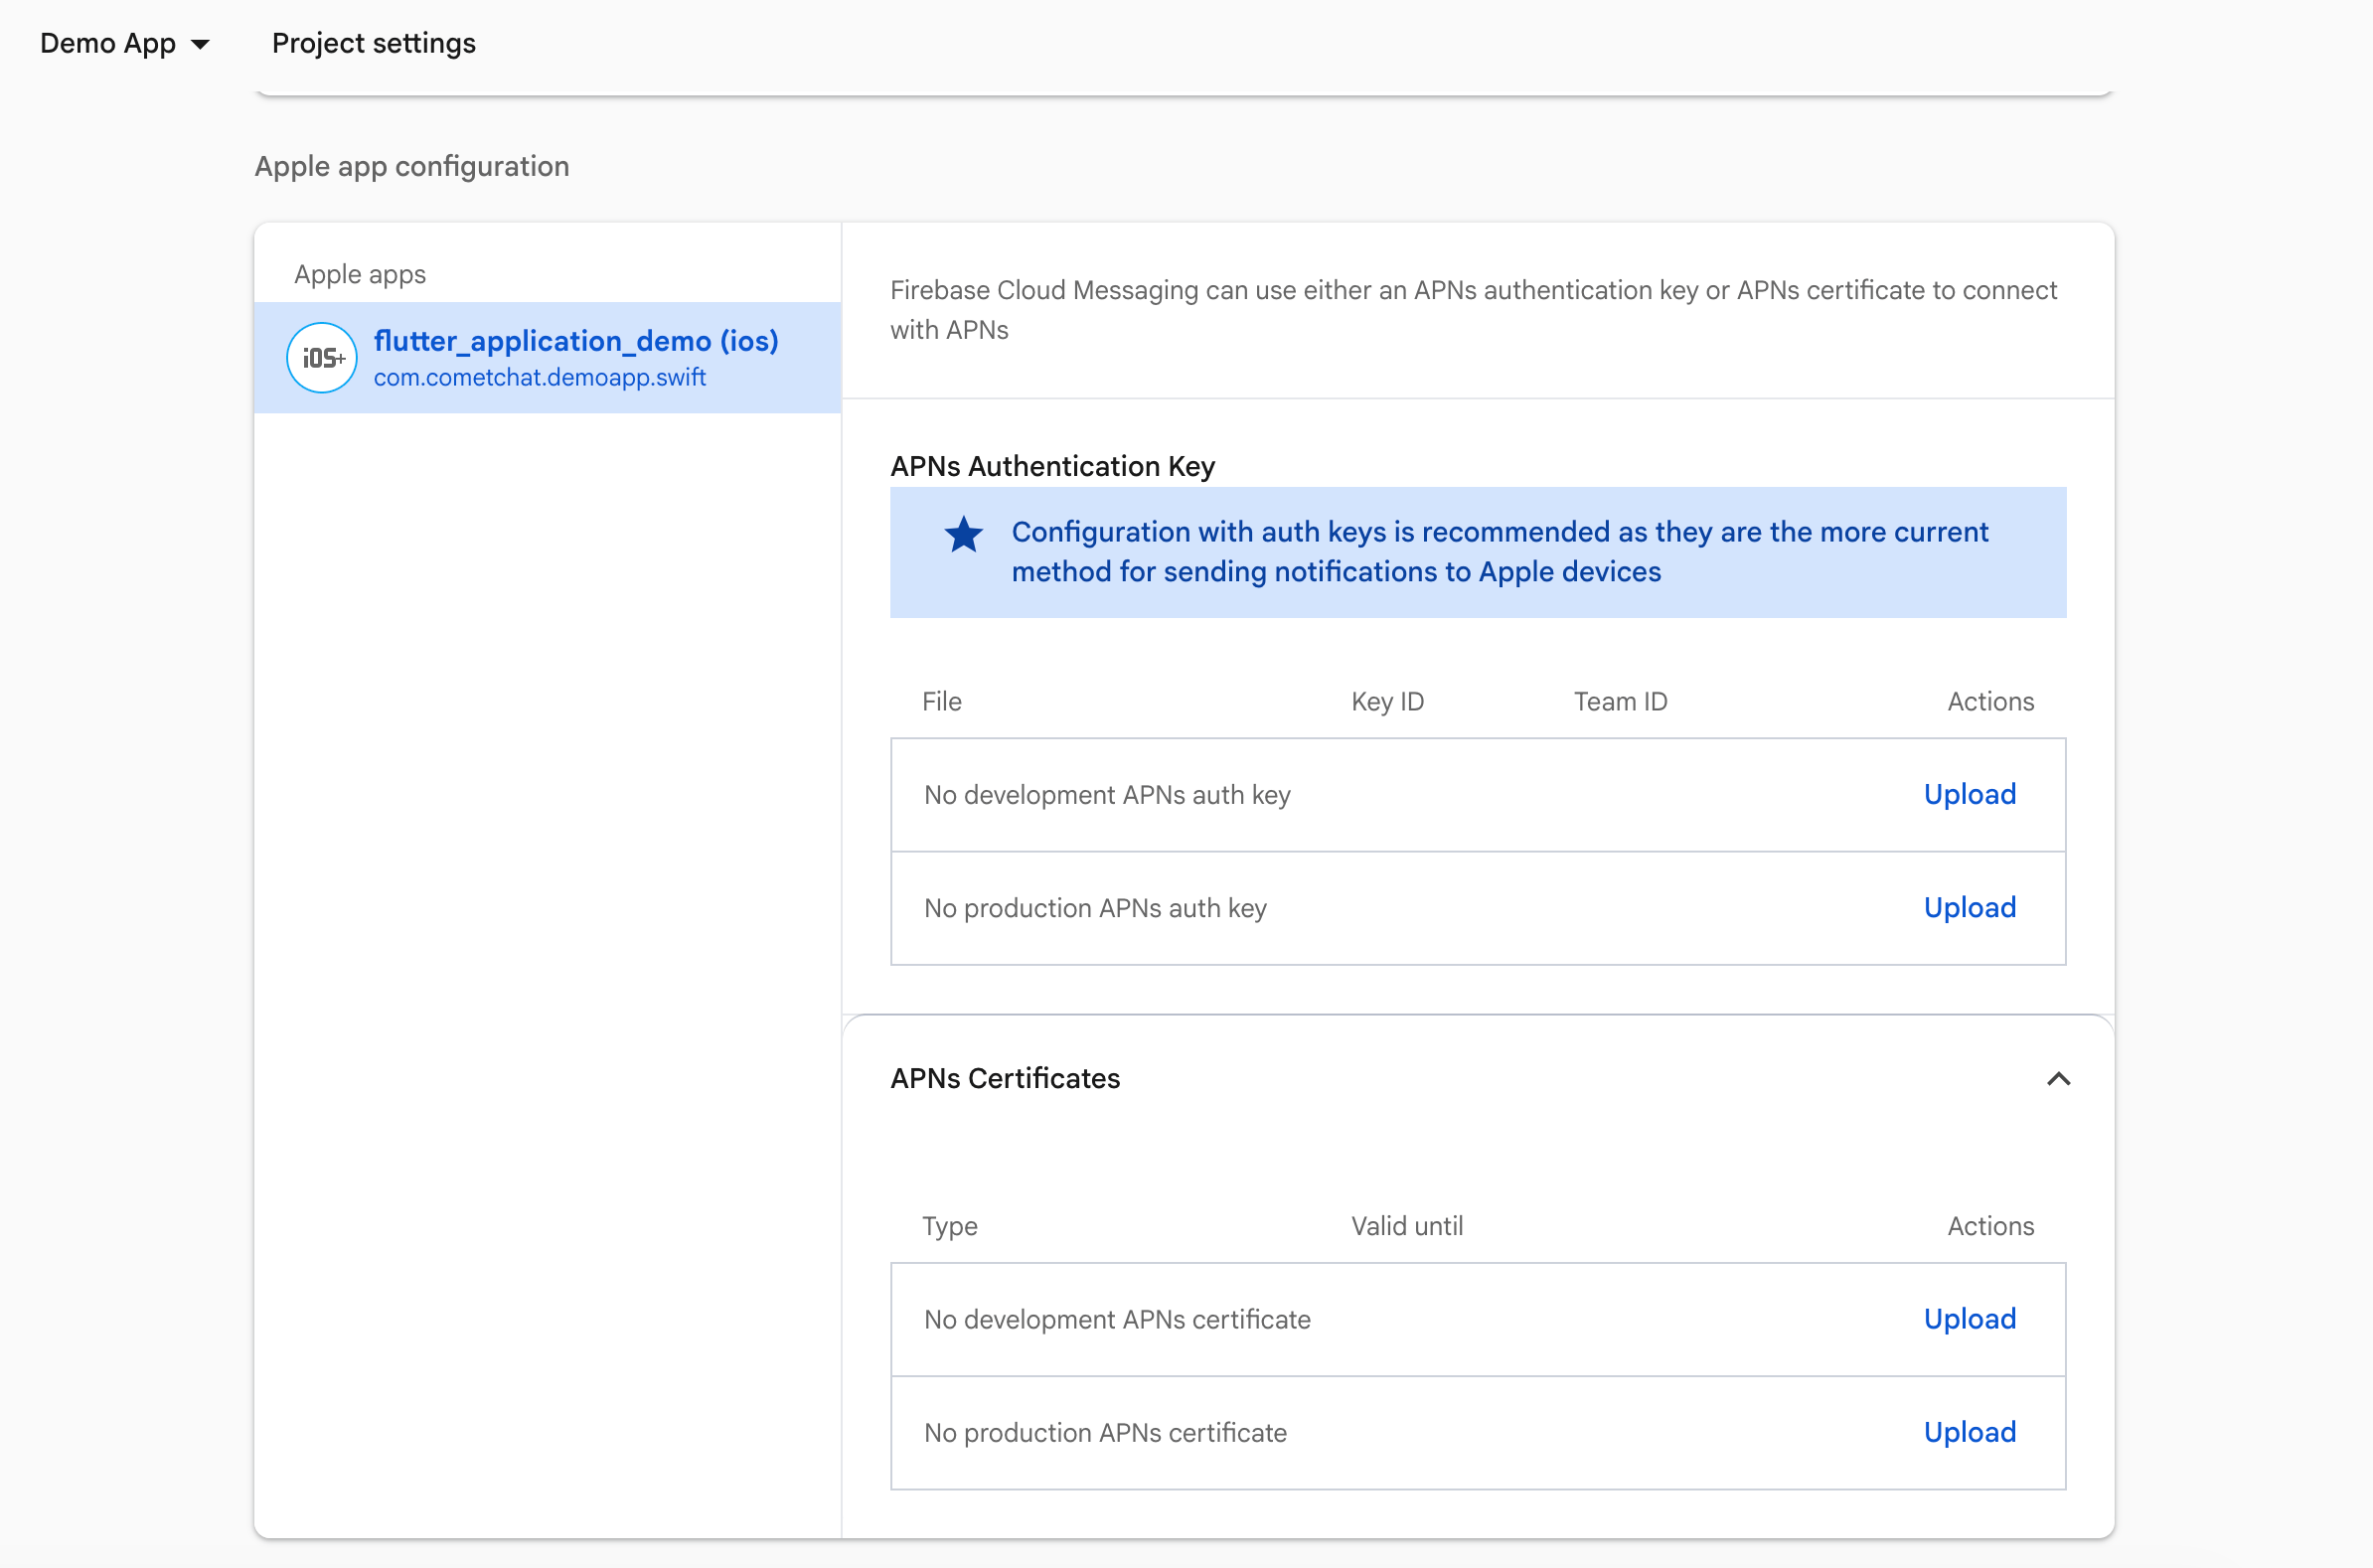Upload development APNs auth key
The height and width of the screenshot is (1568, 2373).
click(x=1969, y=795)
